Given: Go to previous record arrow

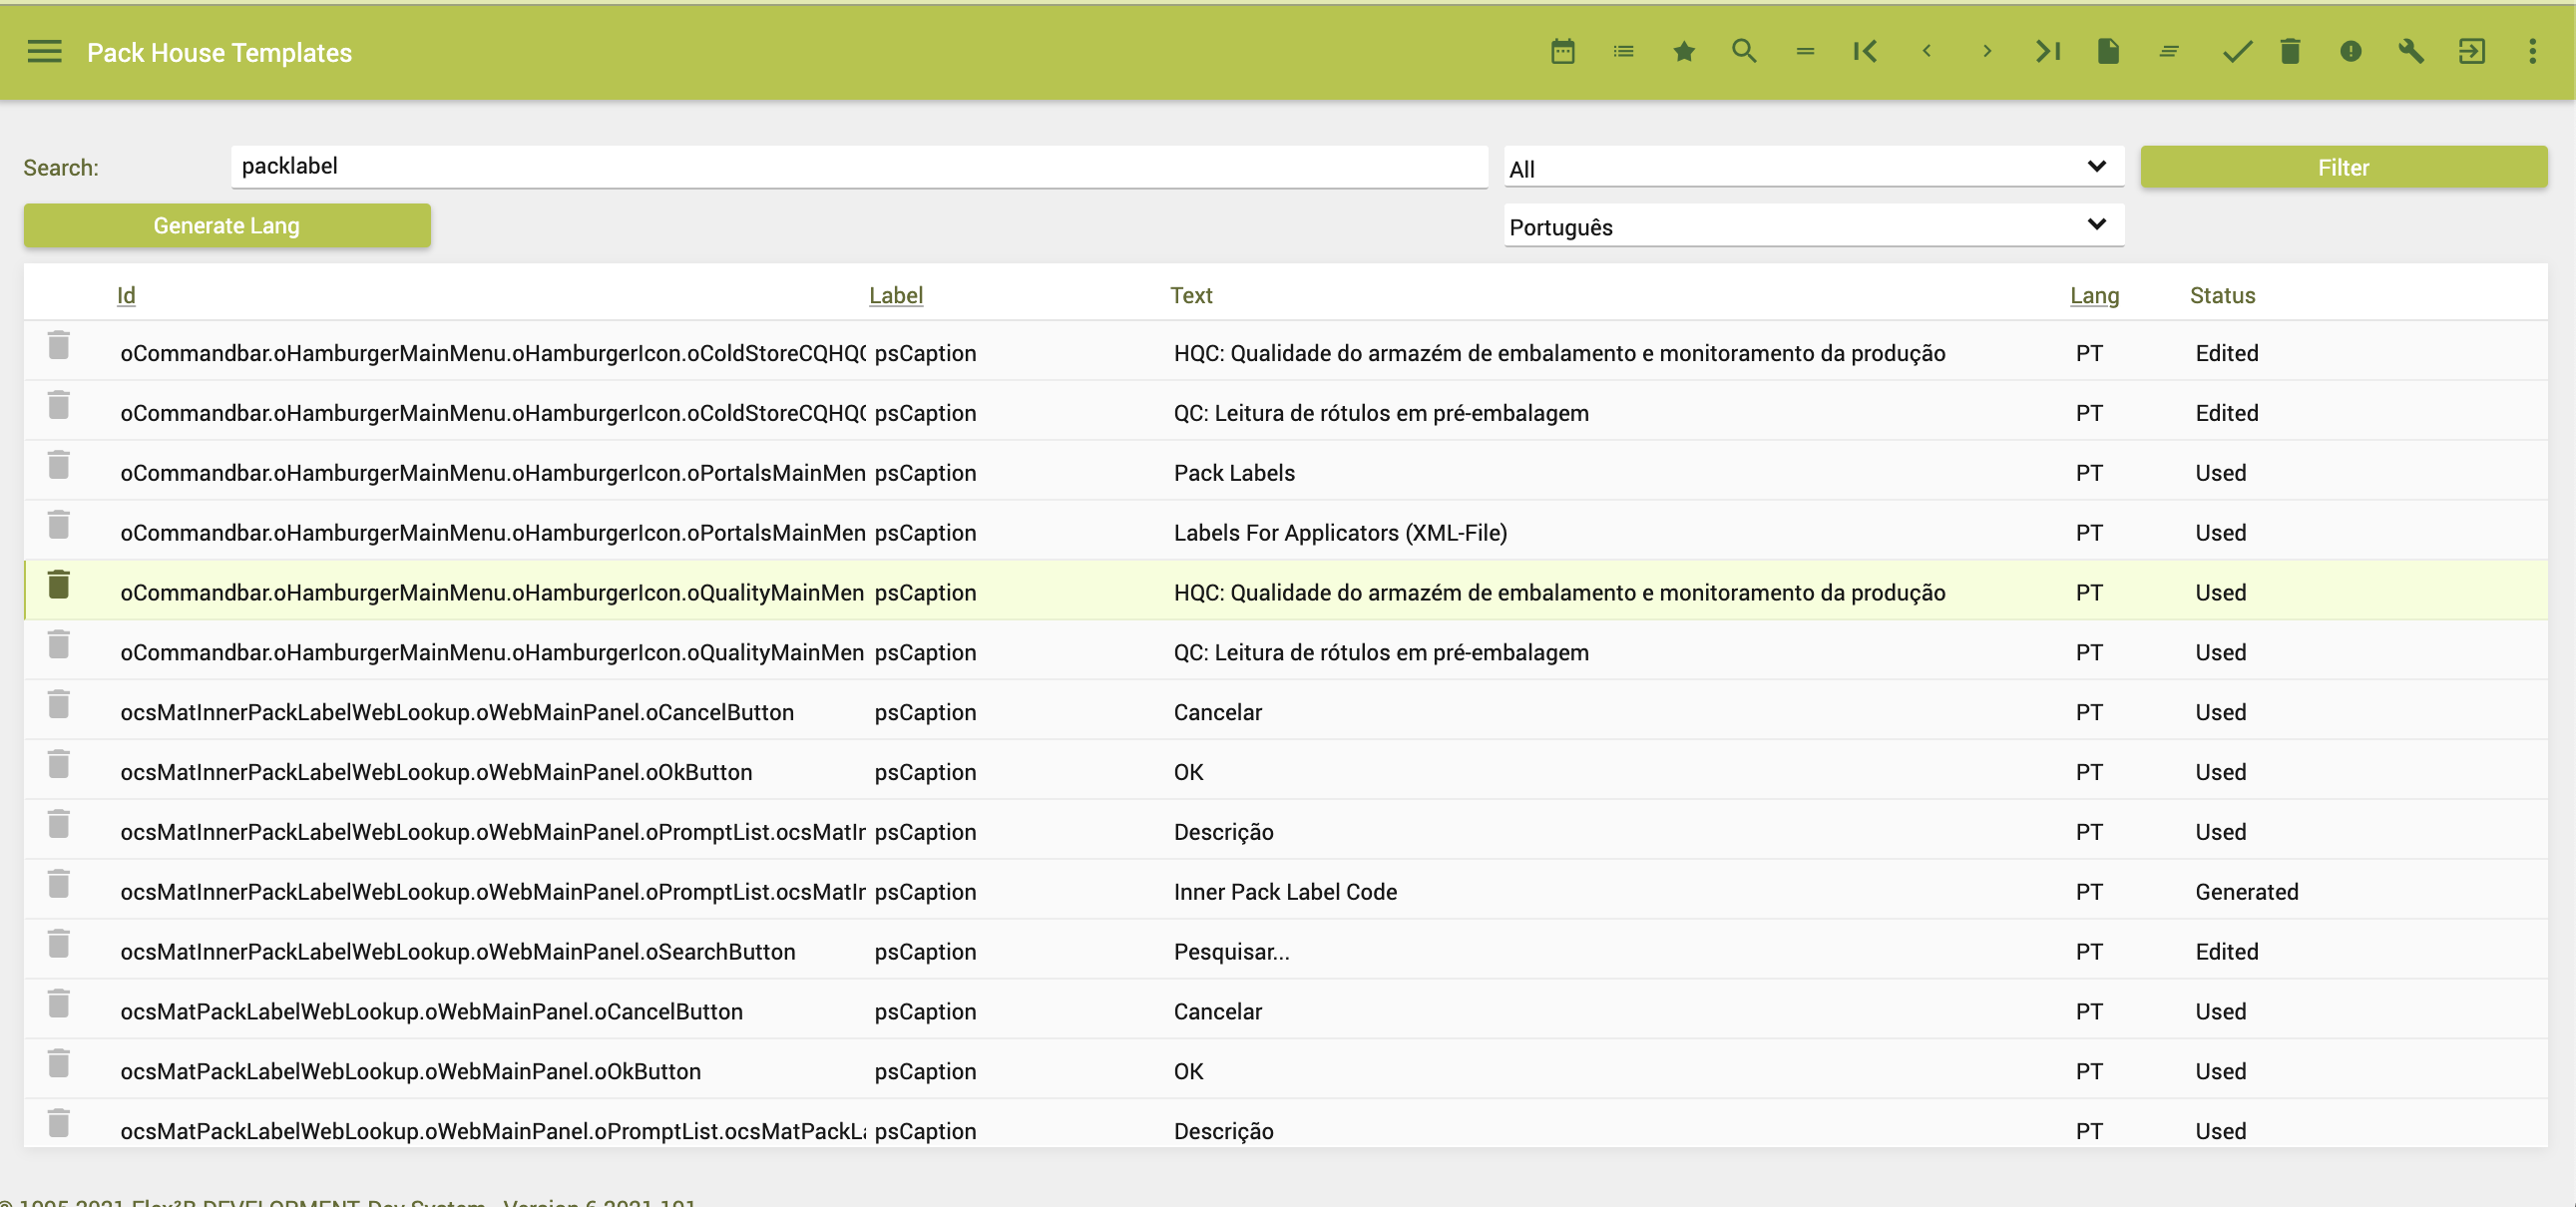Looking at the screenshot, I should coord(1926,52).
